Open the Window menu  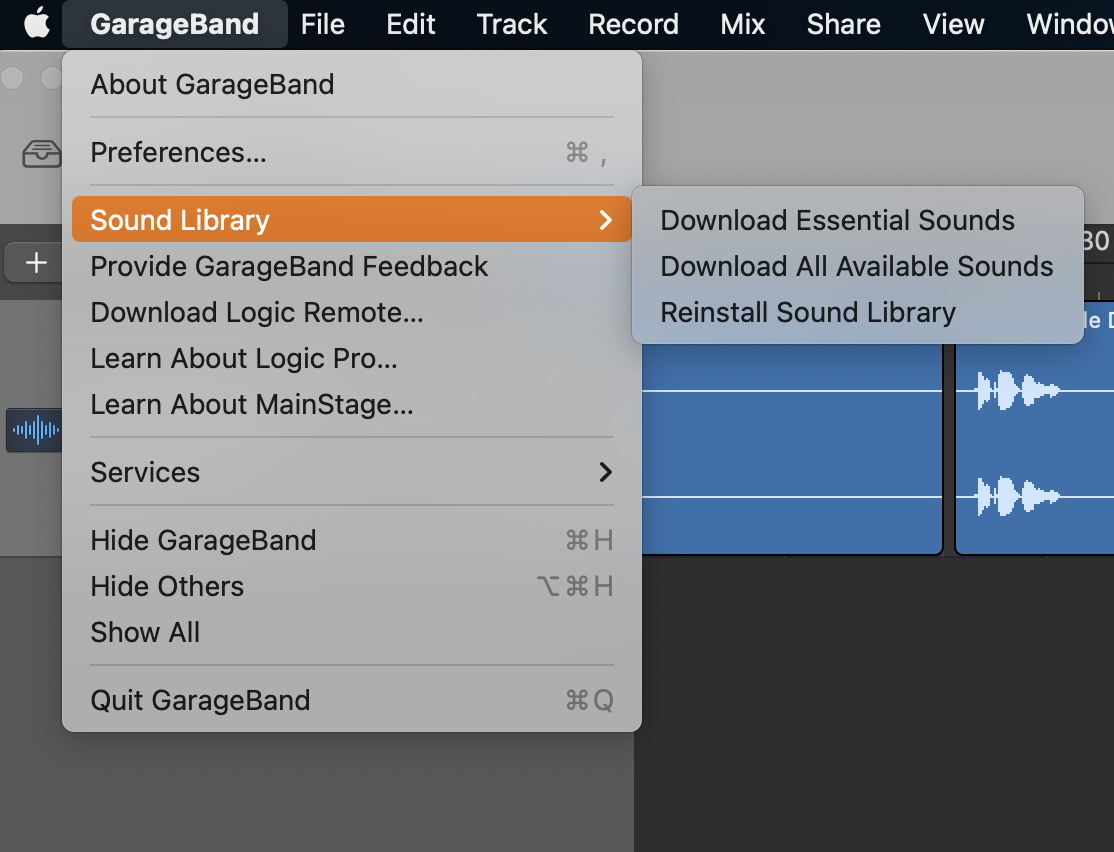coord(1070,24)
